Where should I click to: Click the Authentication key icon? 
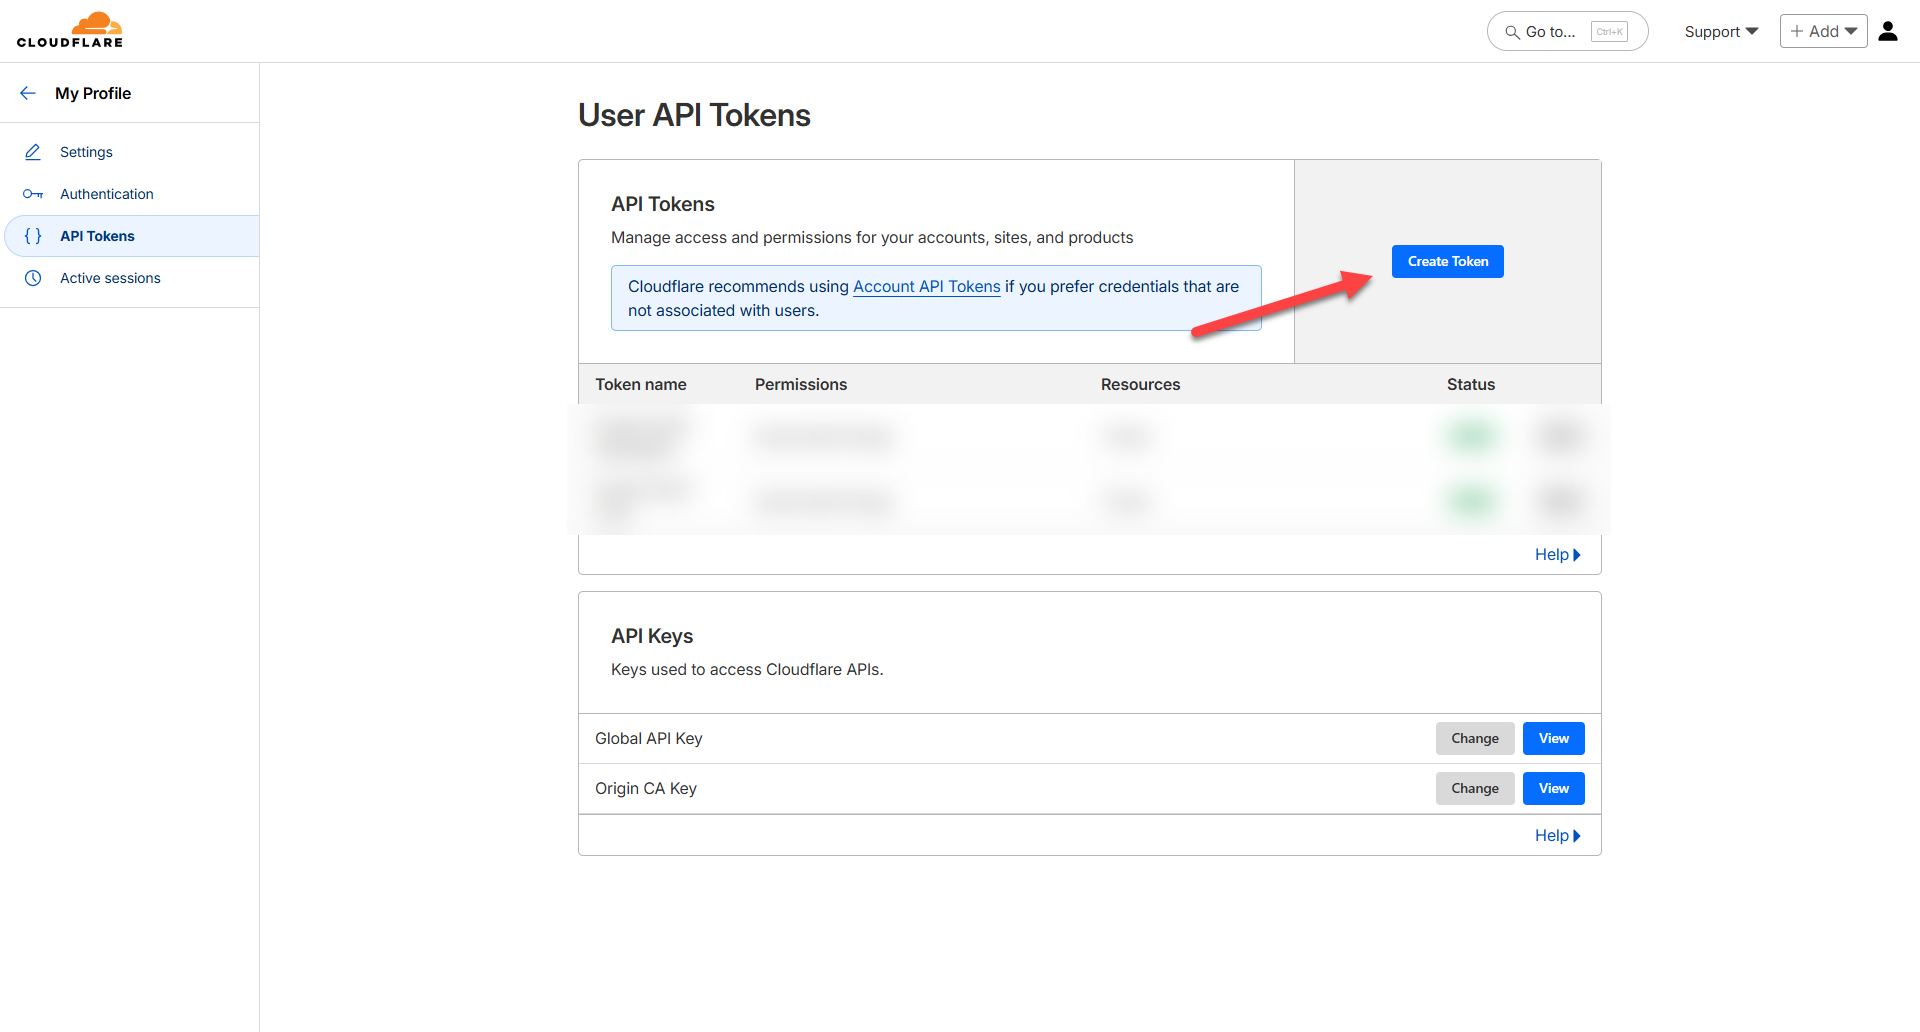pos(33,194)
